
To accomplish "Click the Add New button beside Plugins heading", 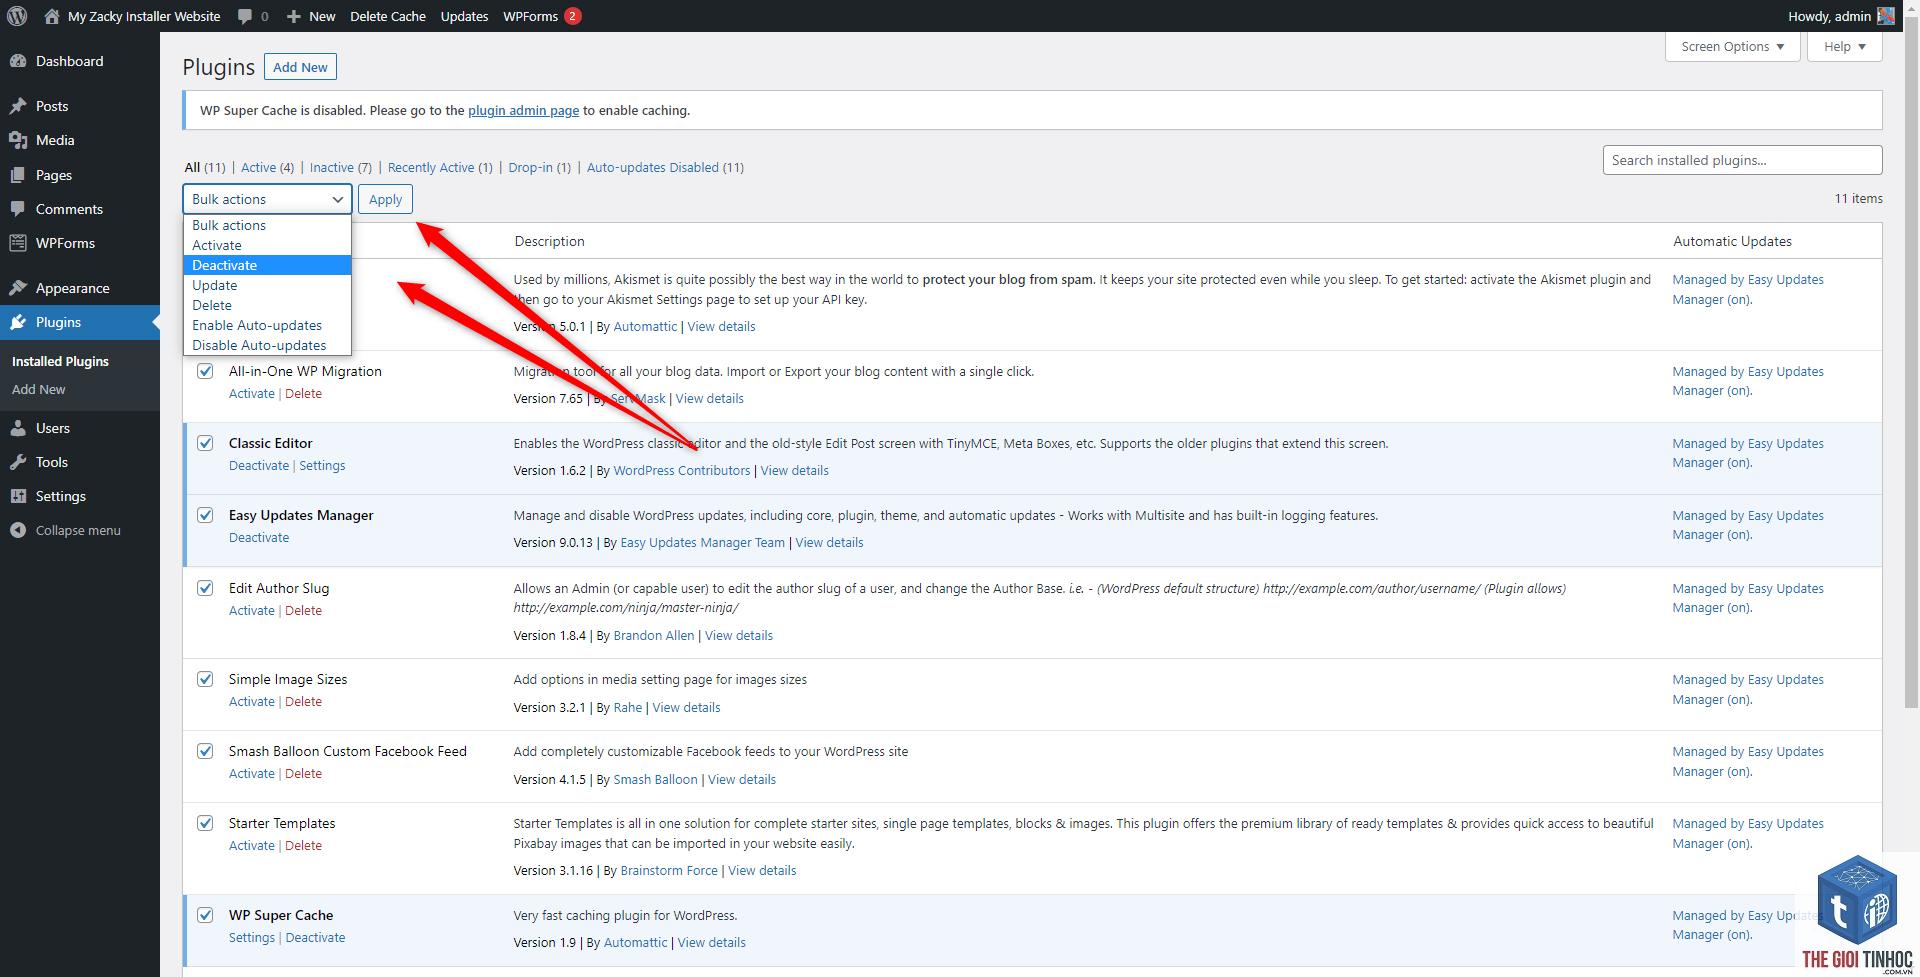I will [x=300, y=67].
